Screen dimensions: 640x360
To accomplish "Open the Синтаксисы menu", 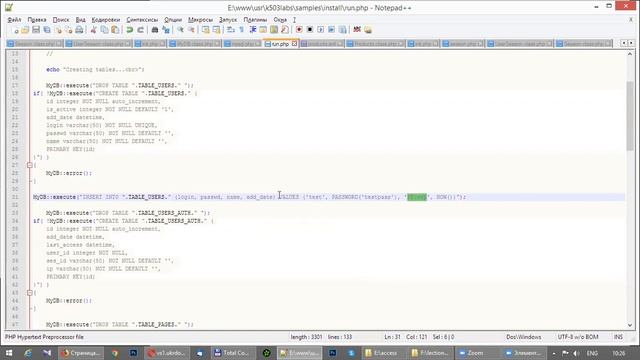I will 142,20.
